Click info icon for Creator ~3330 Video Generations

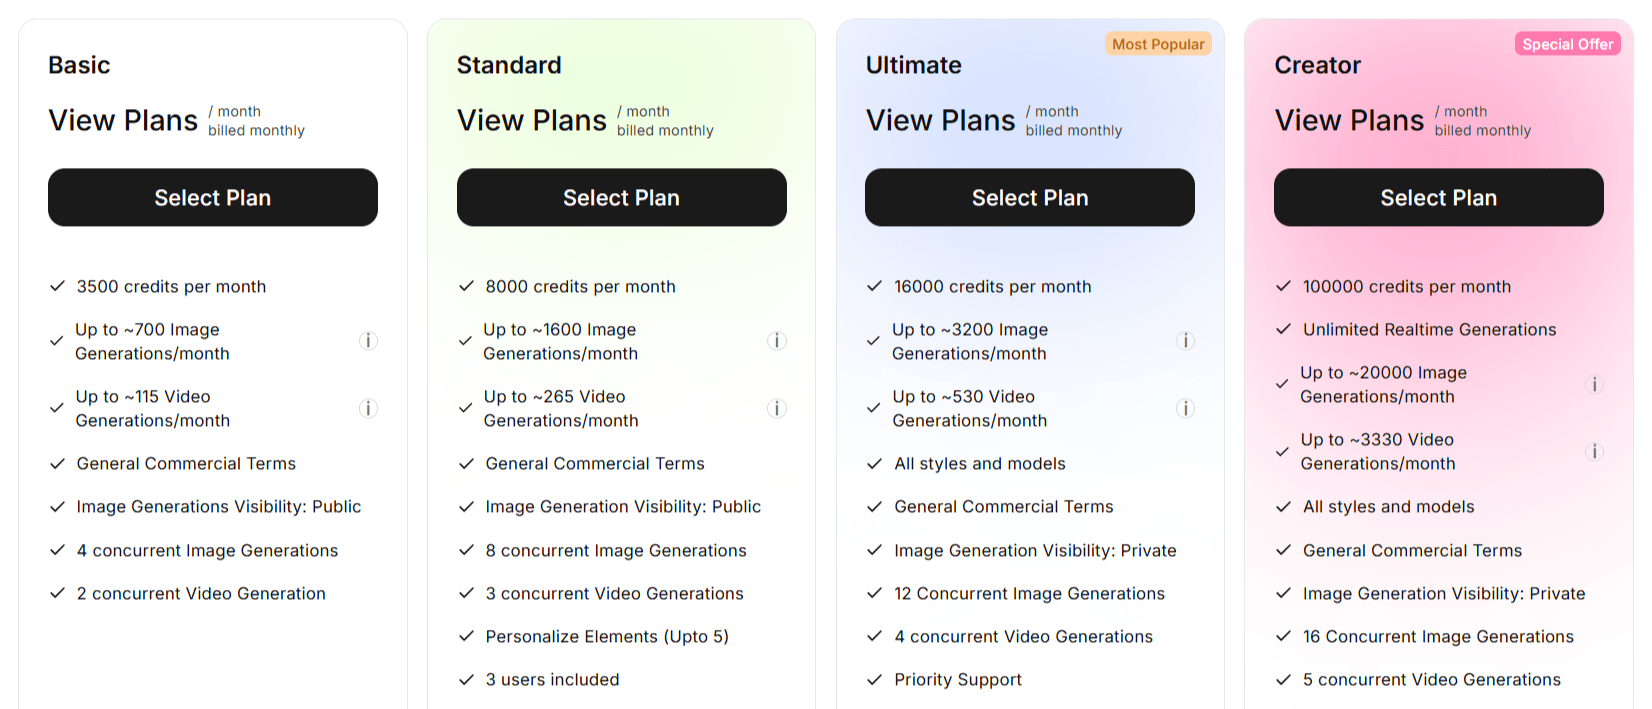1594,451
